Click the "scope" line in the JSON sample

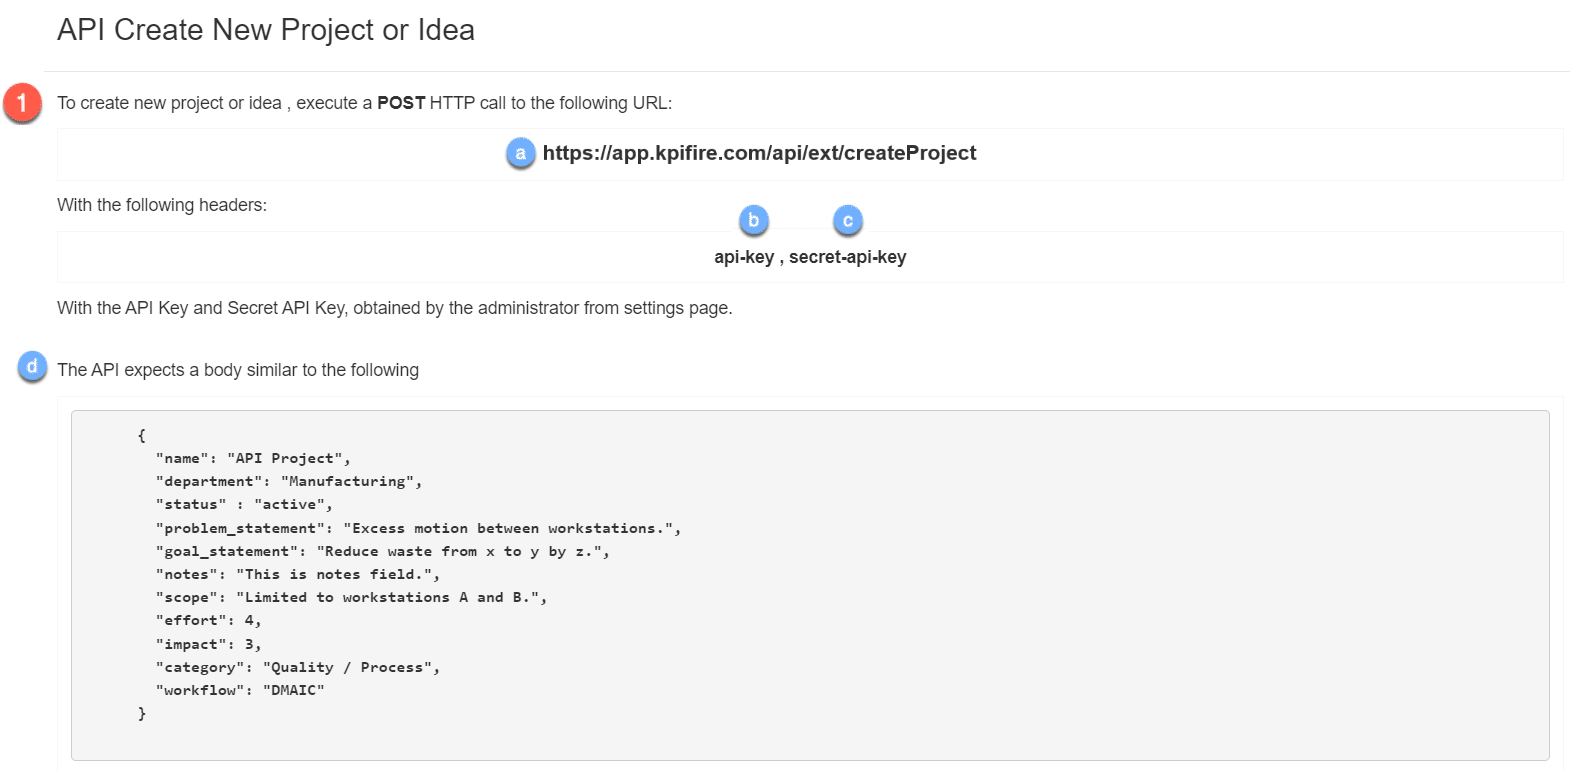(350, 597)
